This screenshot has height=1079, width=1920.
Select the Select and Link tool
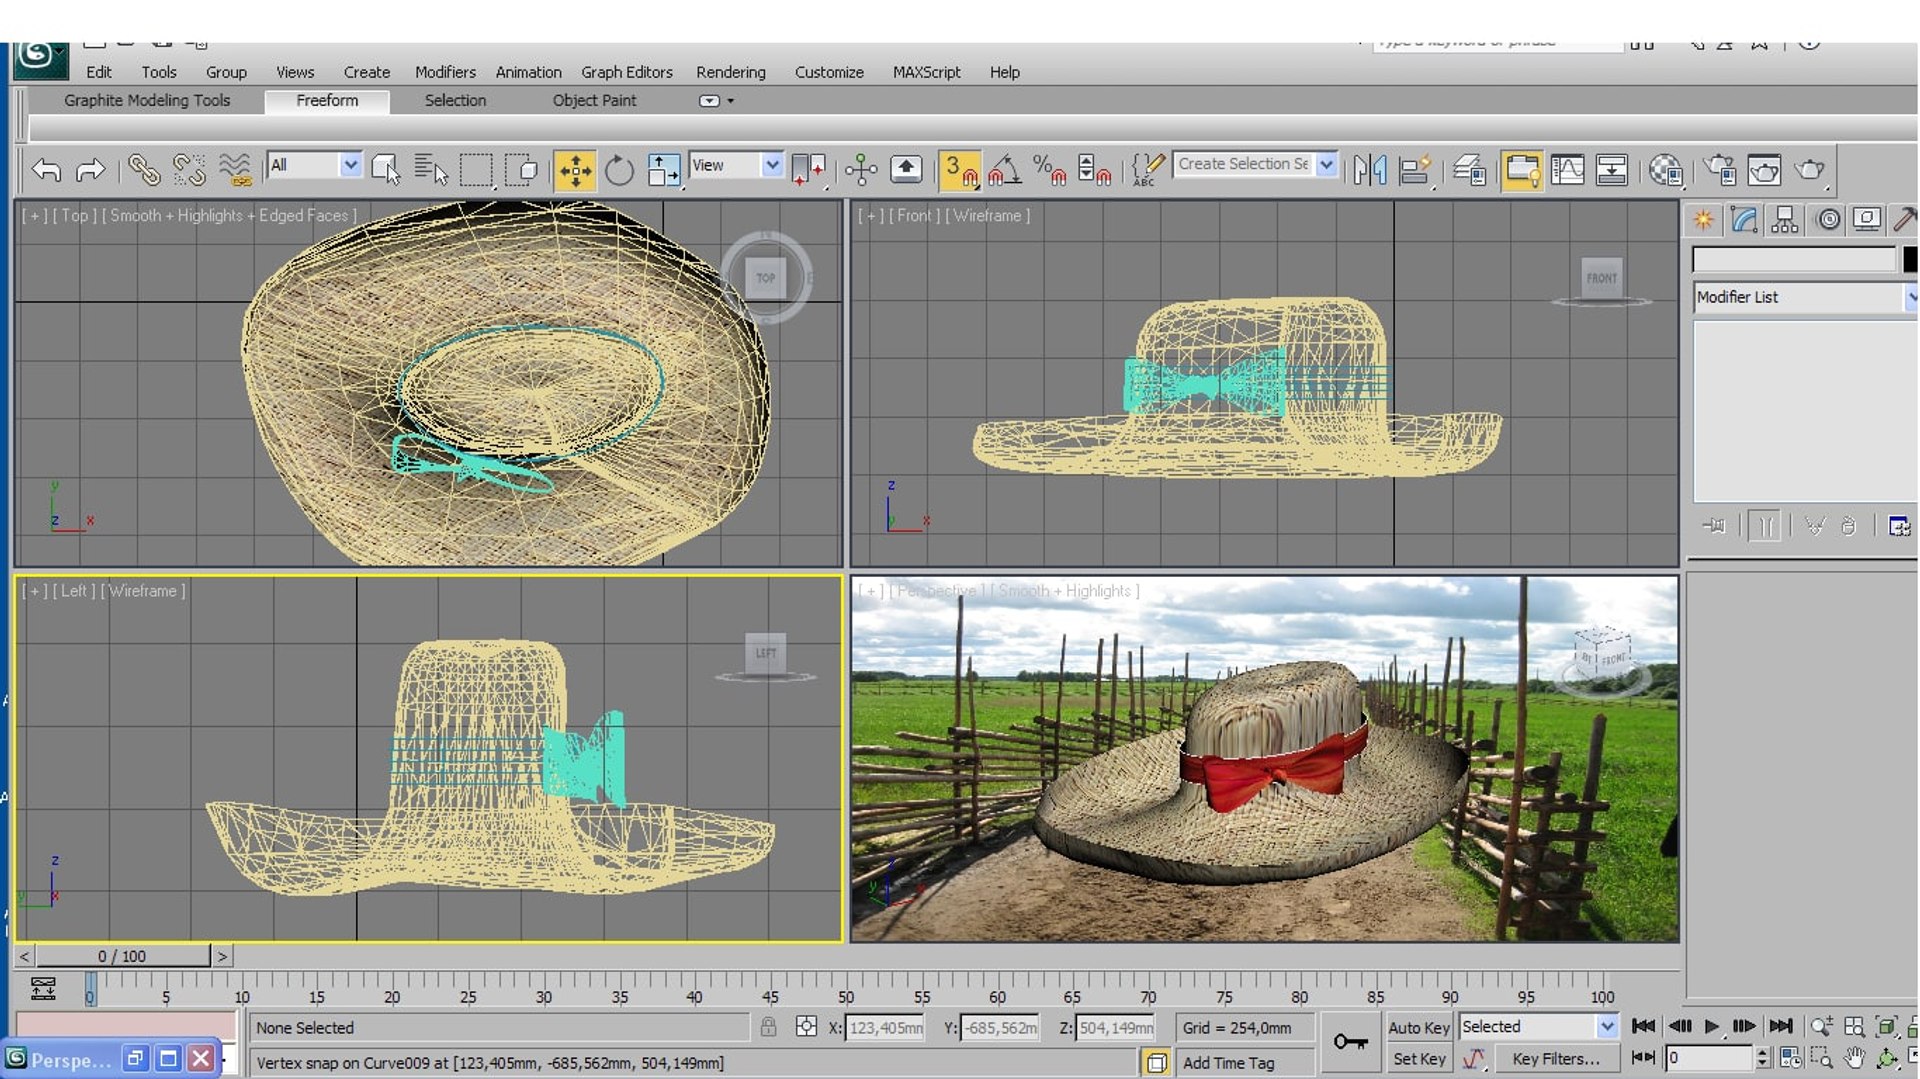tap(143, 170)
